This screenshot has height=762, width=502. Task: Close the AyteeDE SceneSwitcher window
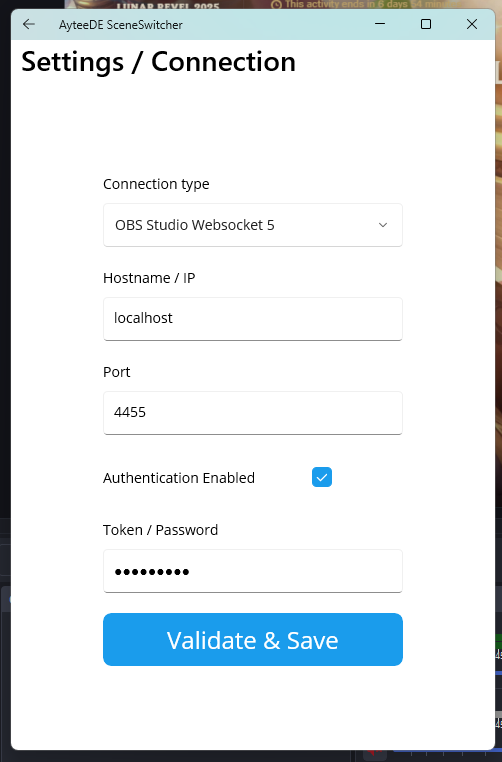point(472,24)
